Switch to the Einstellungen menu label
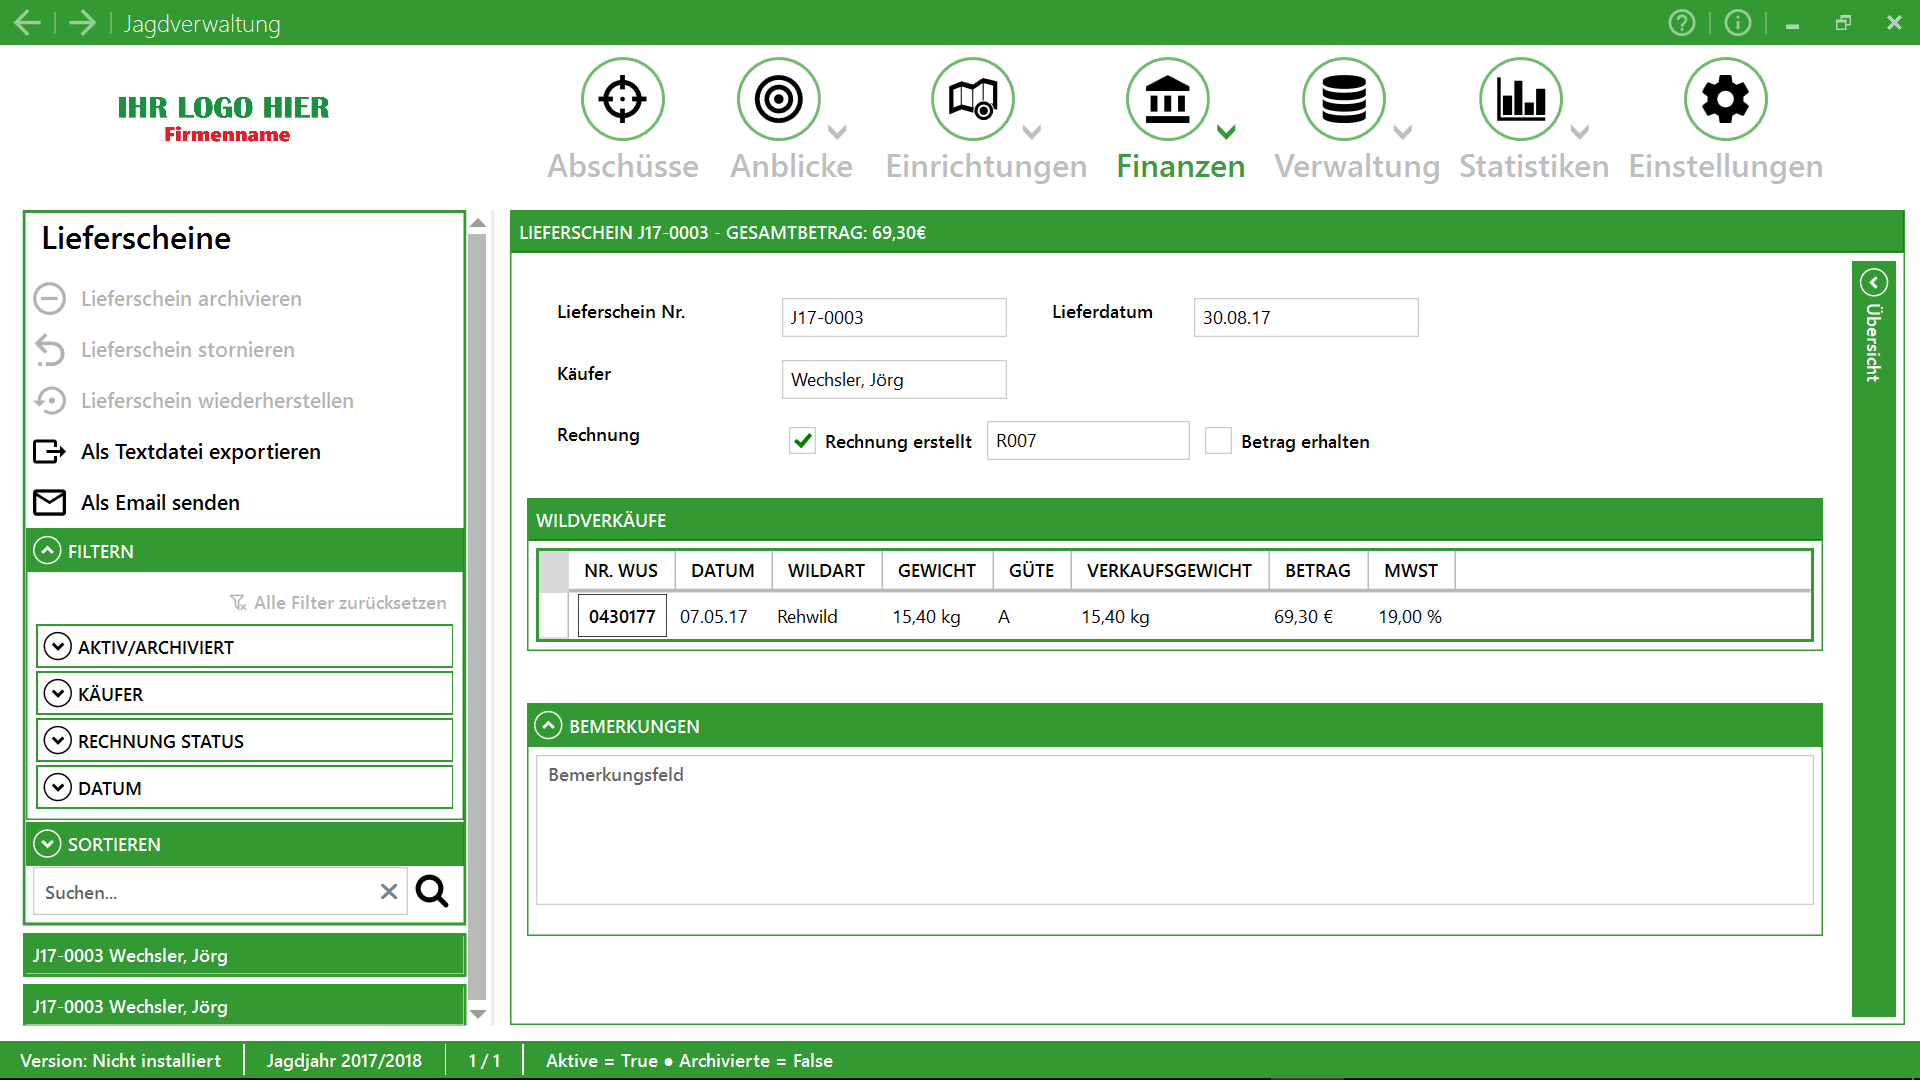The image size is (1920, 1080). pos(1725,166)
